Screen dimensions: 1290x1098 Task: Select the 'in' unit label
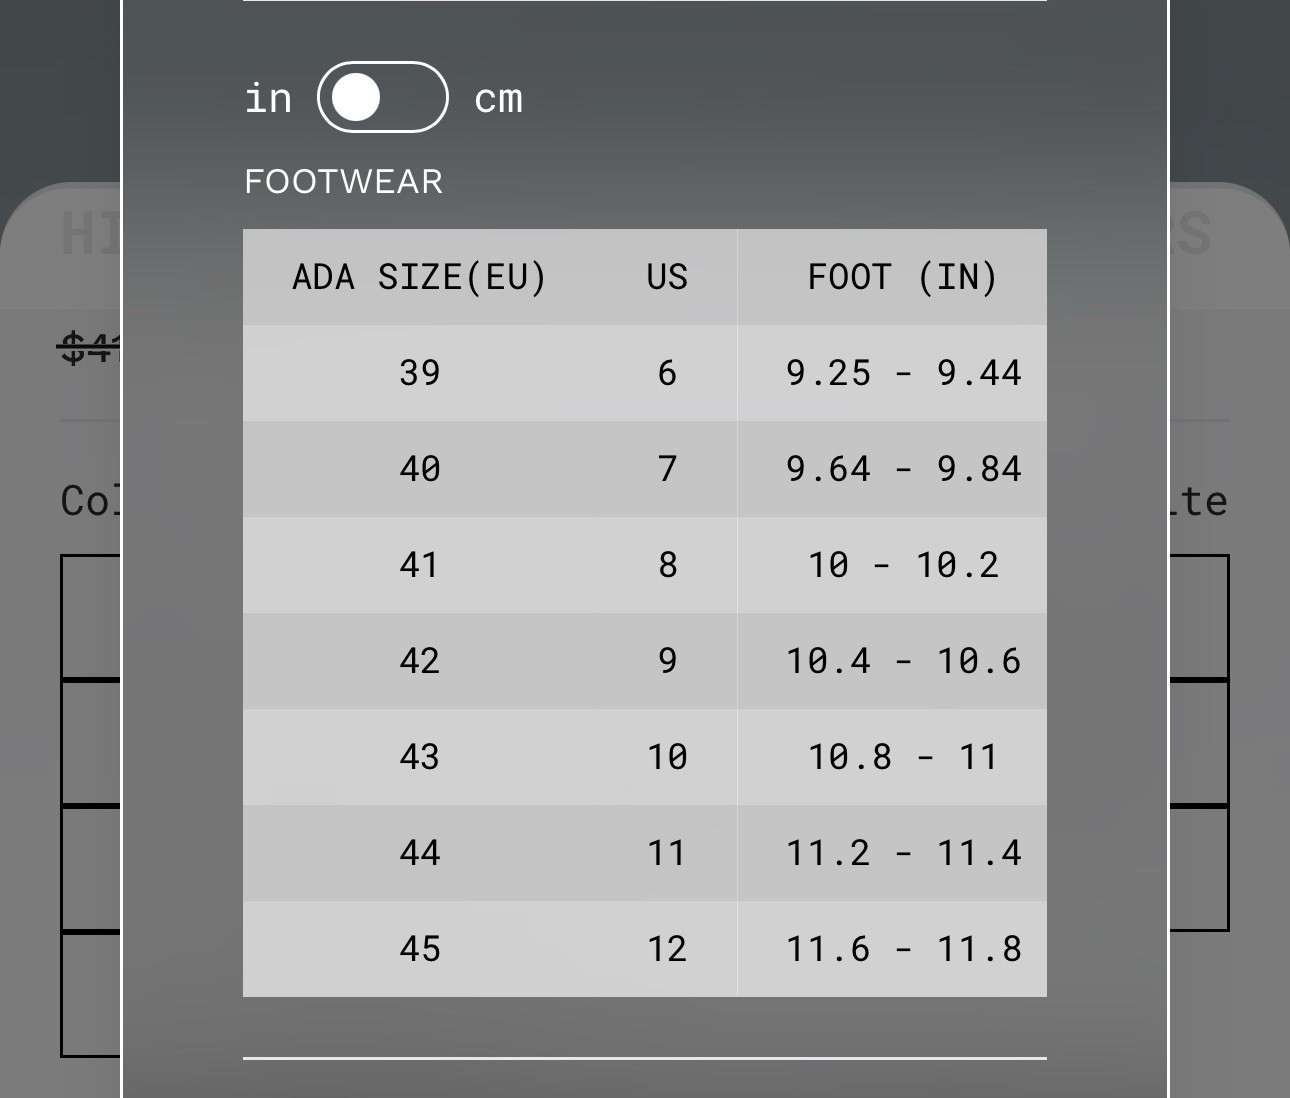pyautogui.click(x=268, y=98)
